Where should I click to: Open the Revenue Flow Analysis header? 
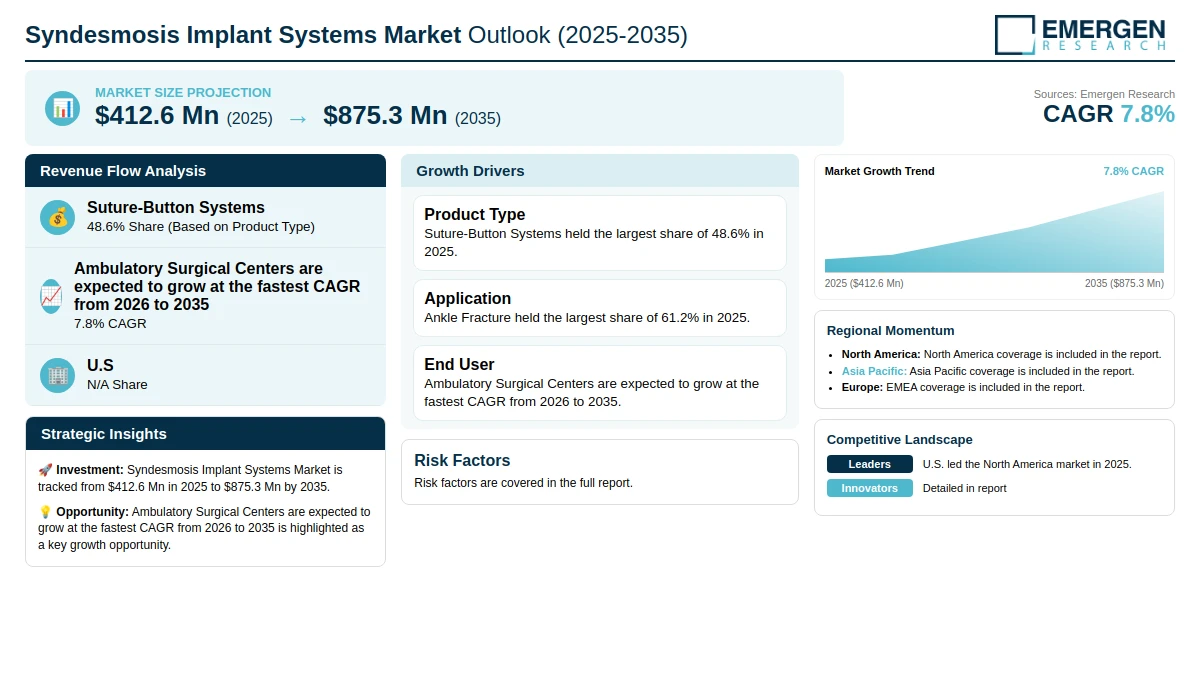pyautogui.click(x=205, y=171)
